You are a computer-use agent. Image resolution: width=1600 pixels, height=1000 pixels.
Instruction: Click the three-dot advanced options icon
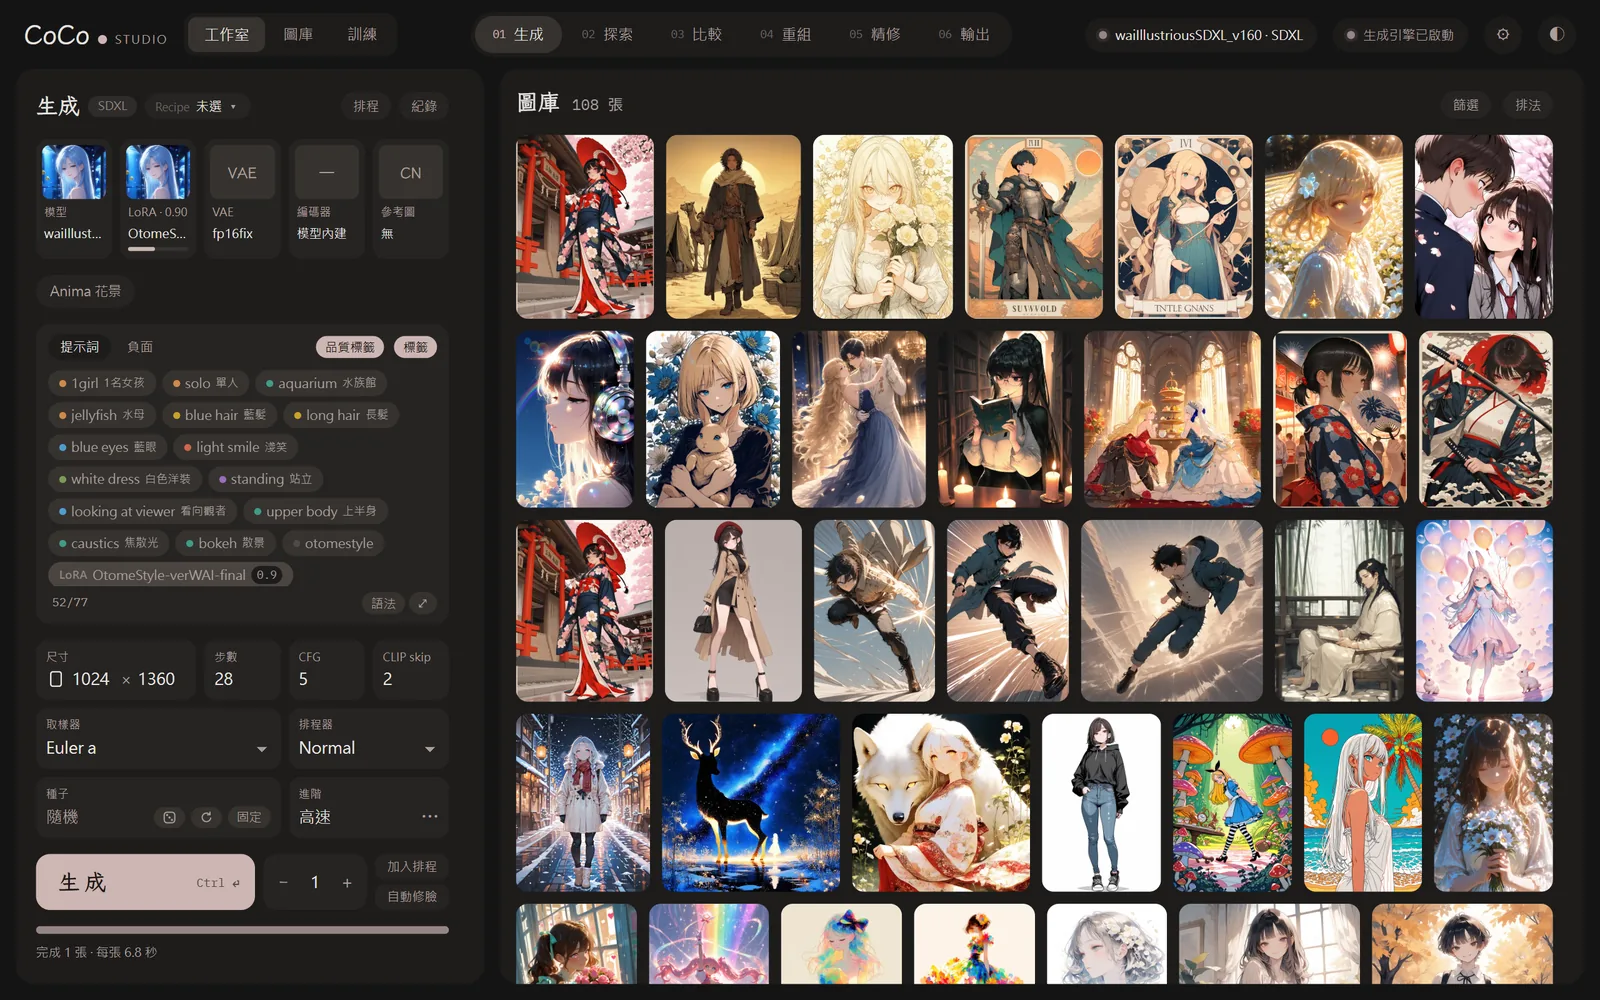pyautogui.click(x=430, y=817)
